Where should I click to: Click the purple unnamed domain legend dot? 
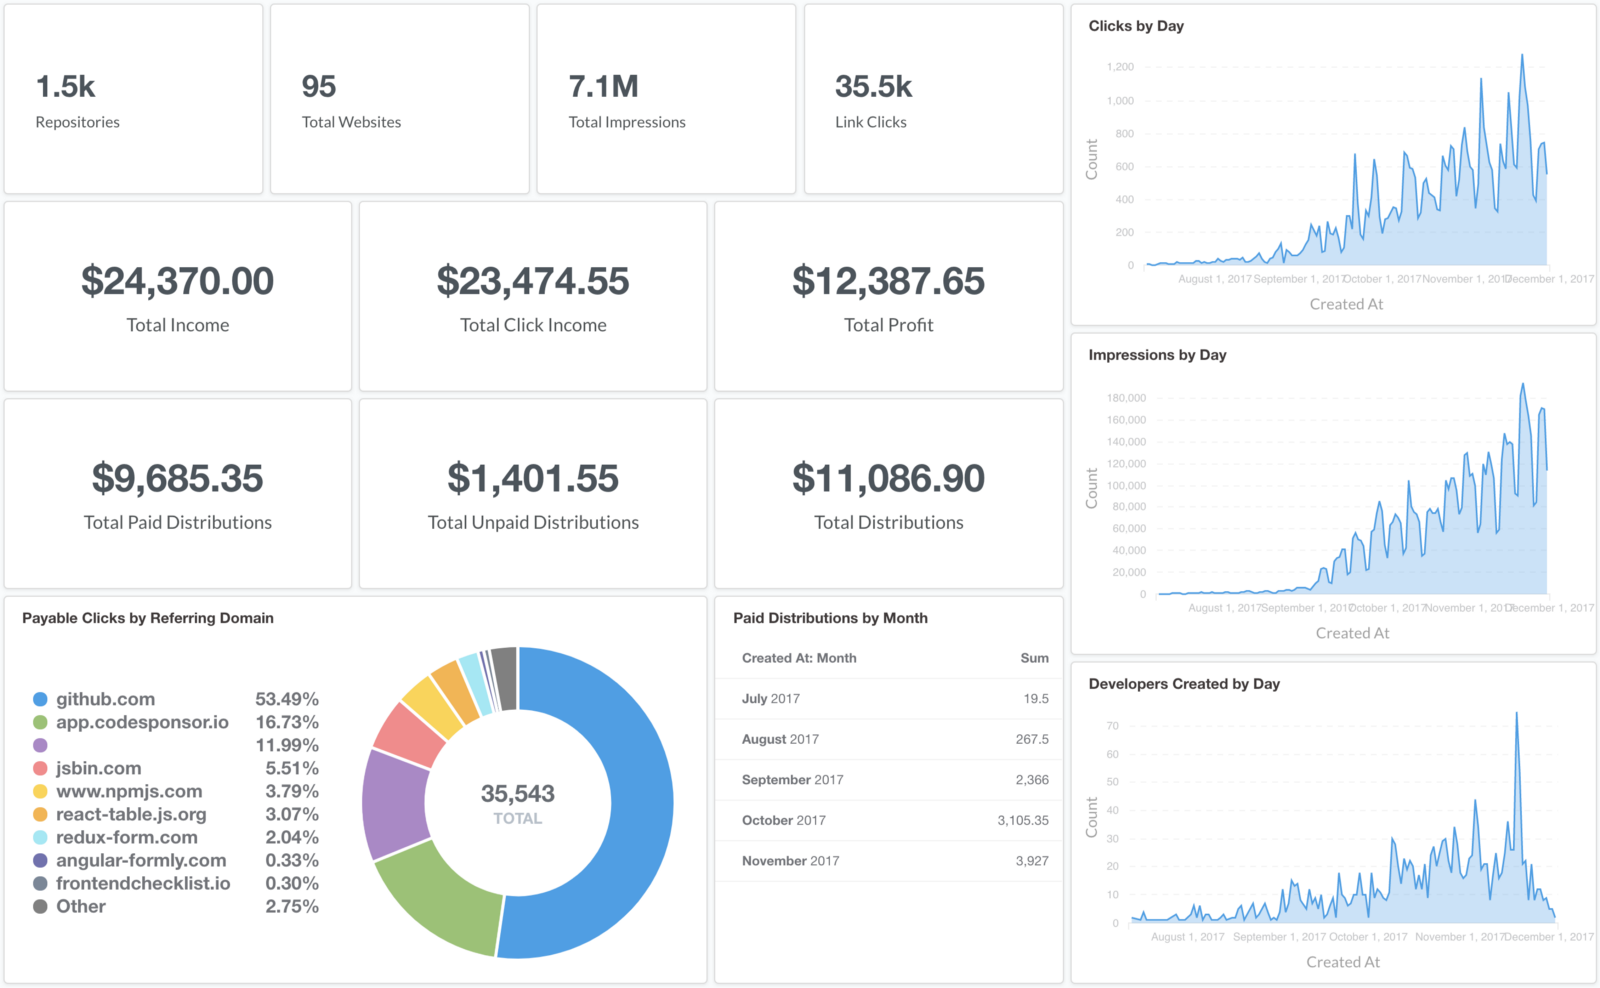(x=40, y=745)
